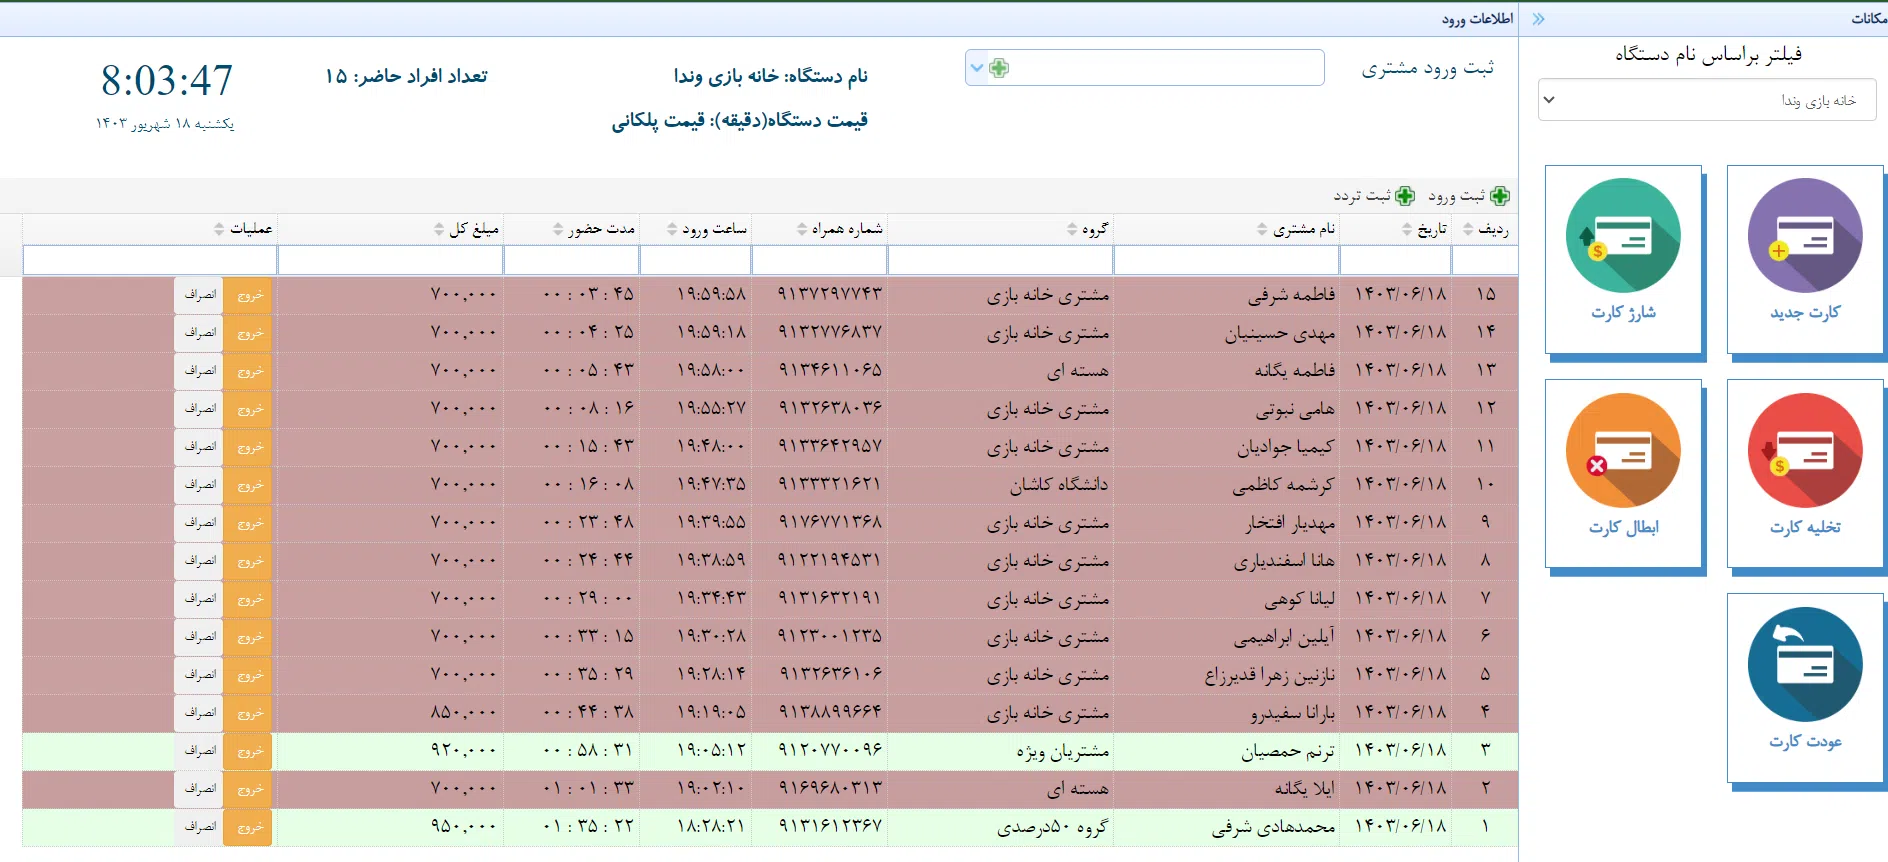Click خروج for محمدهادی شرفی row
1888x862 pixels.
(x=248, y=827)
